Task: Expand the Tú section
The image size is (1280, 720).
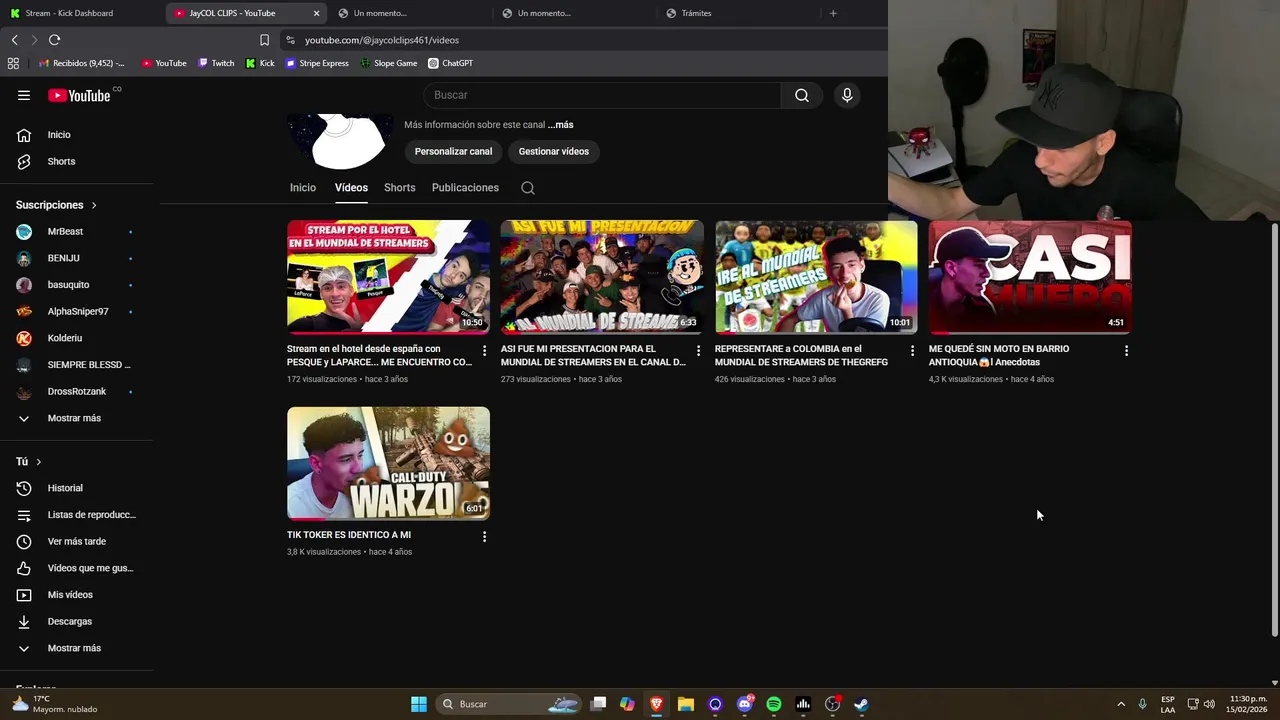Action: click(x=29, y=462)
